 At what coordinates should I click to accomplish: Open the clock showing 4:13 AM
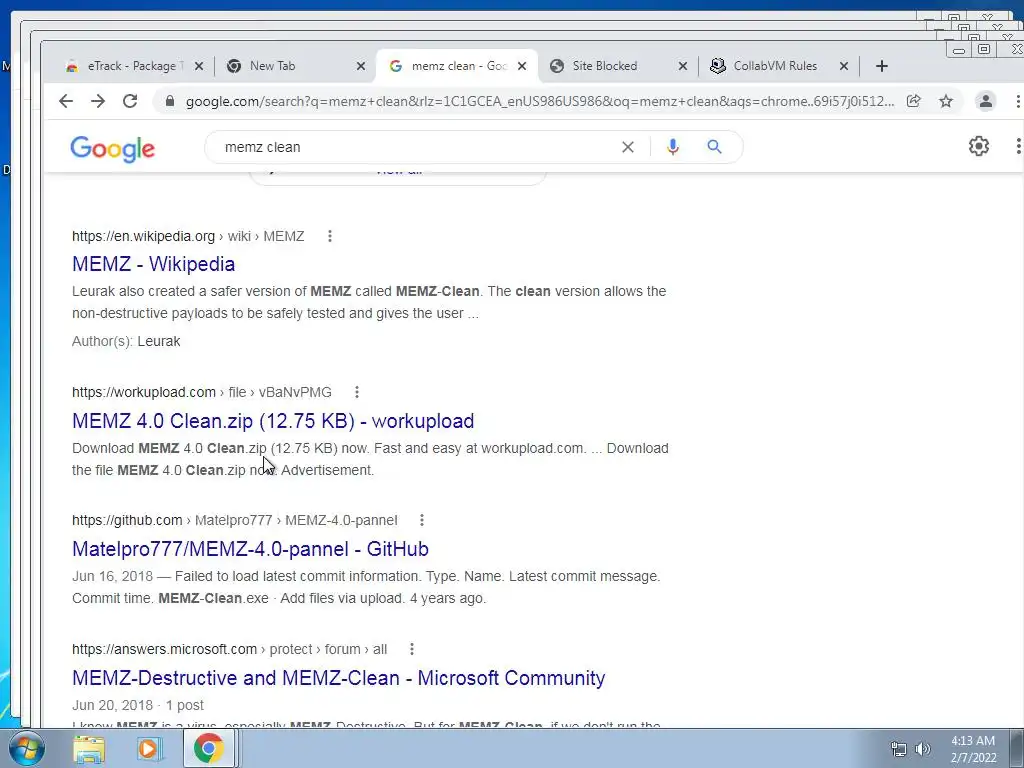[973, 749]
